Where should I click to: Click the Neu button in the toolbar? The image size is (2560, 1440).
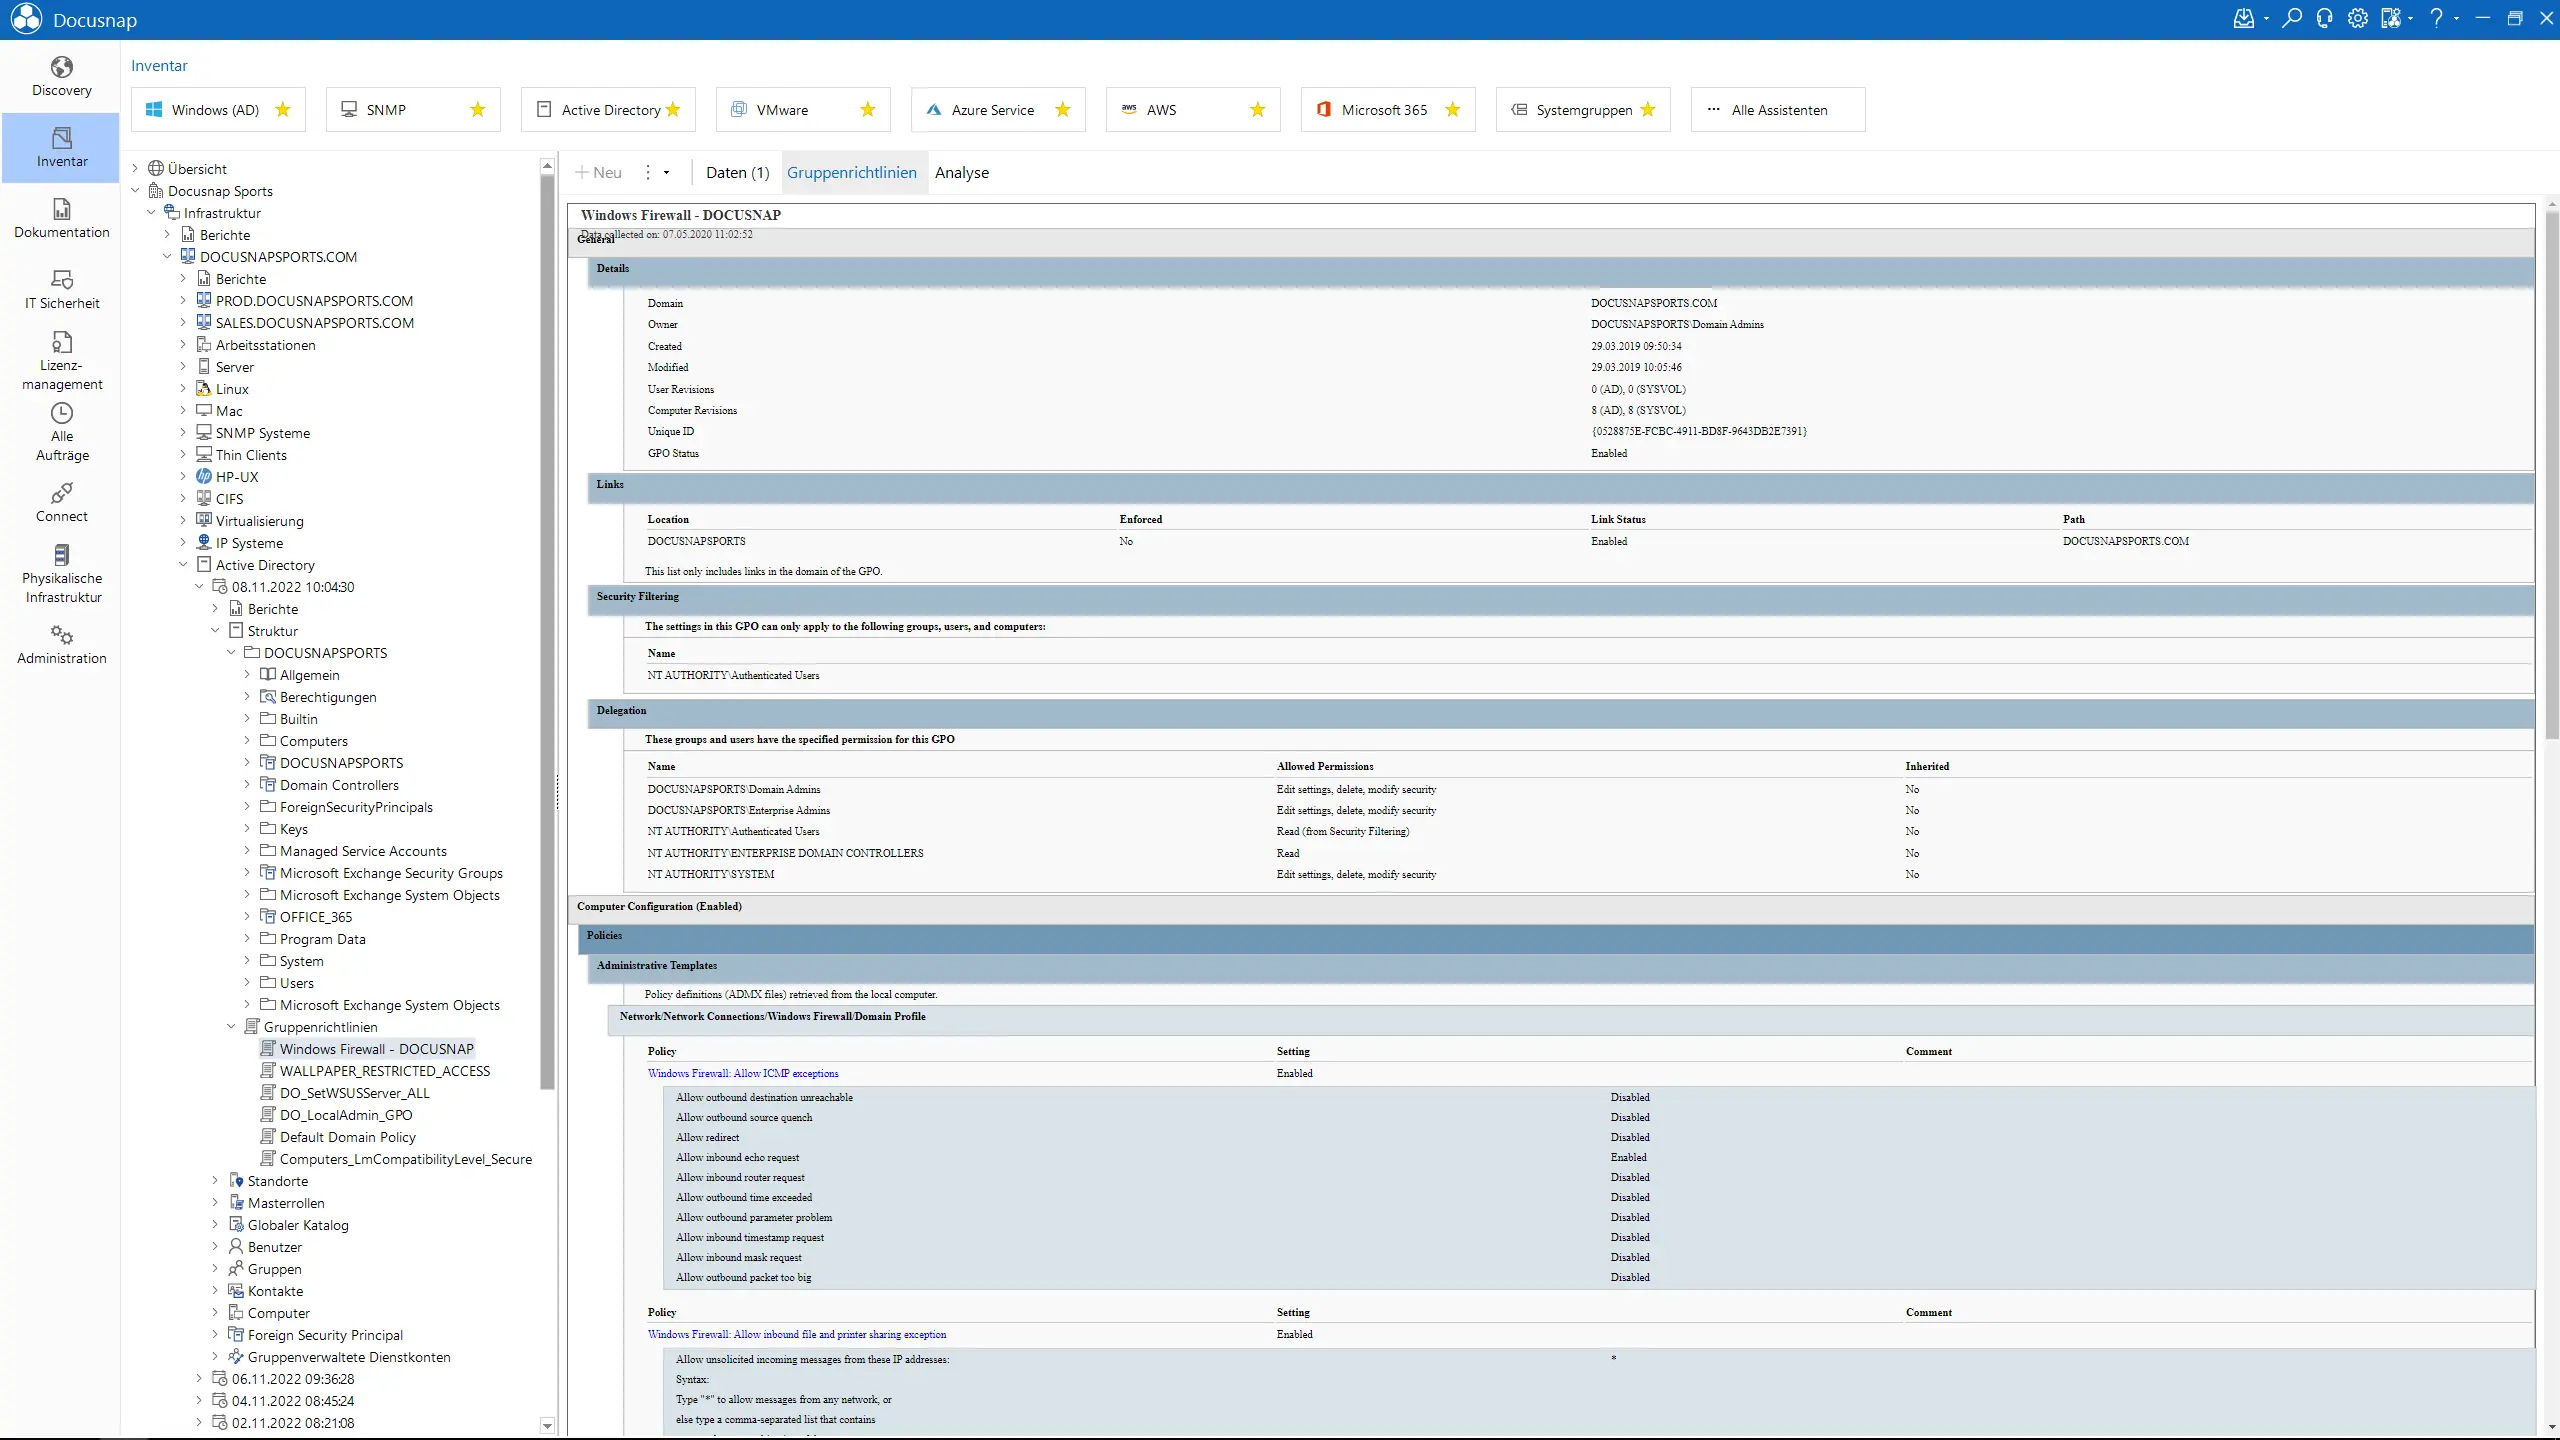(598, 172)
